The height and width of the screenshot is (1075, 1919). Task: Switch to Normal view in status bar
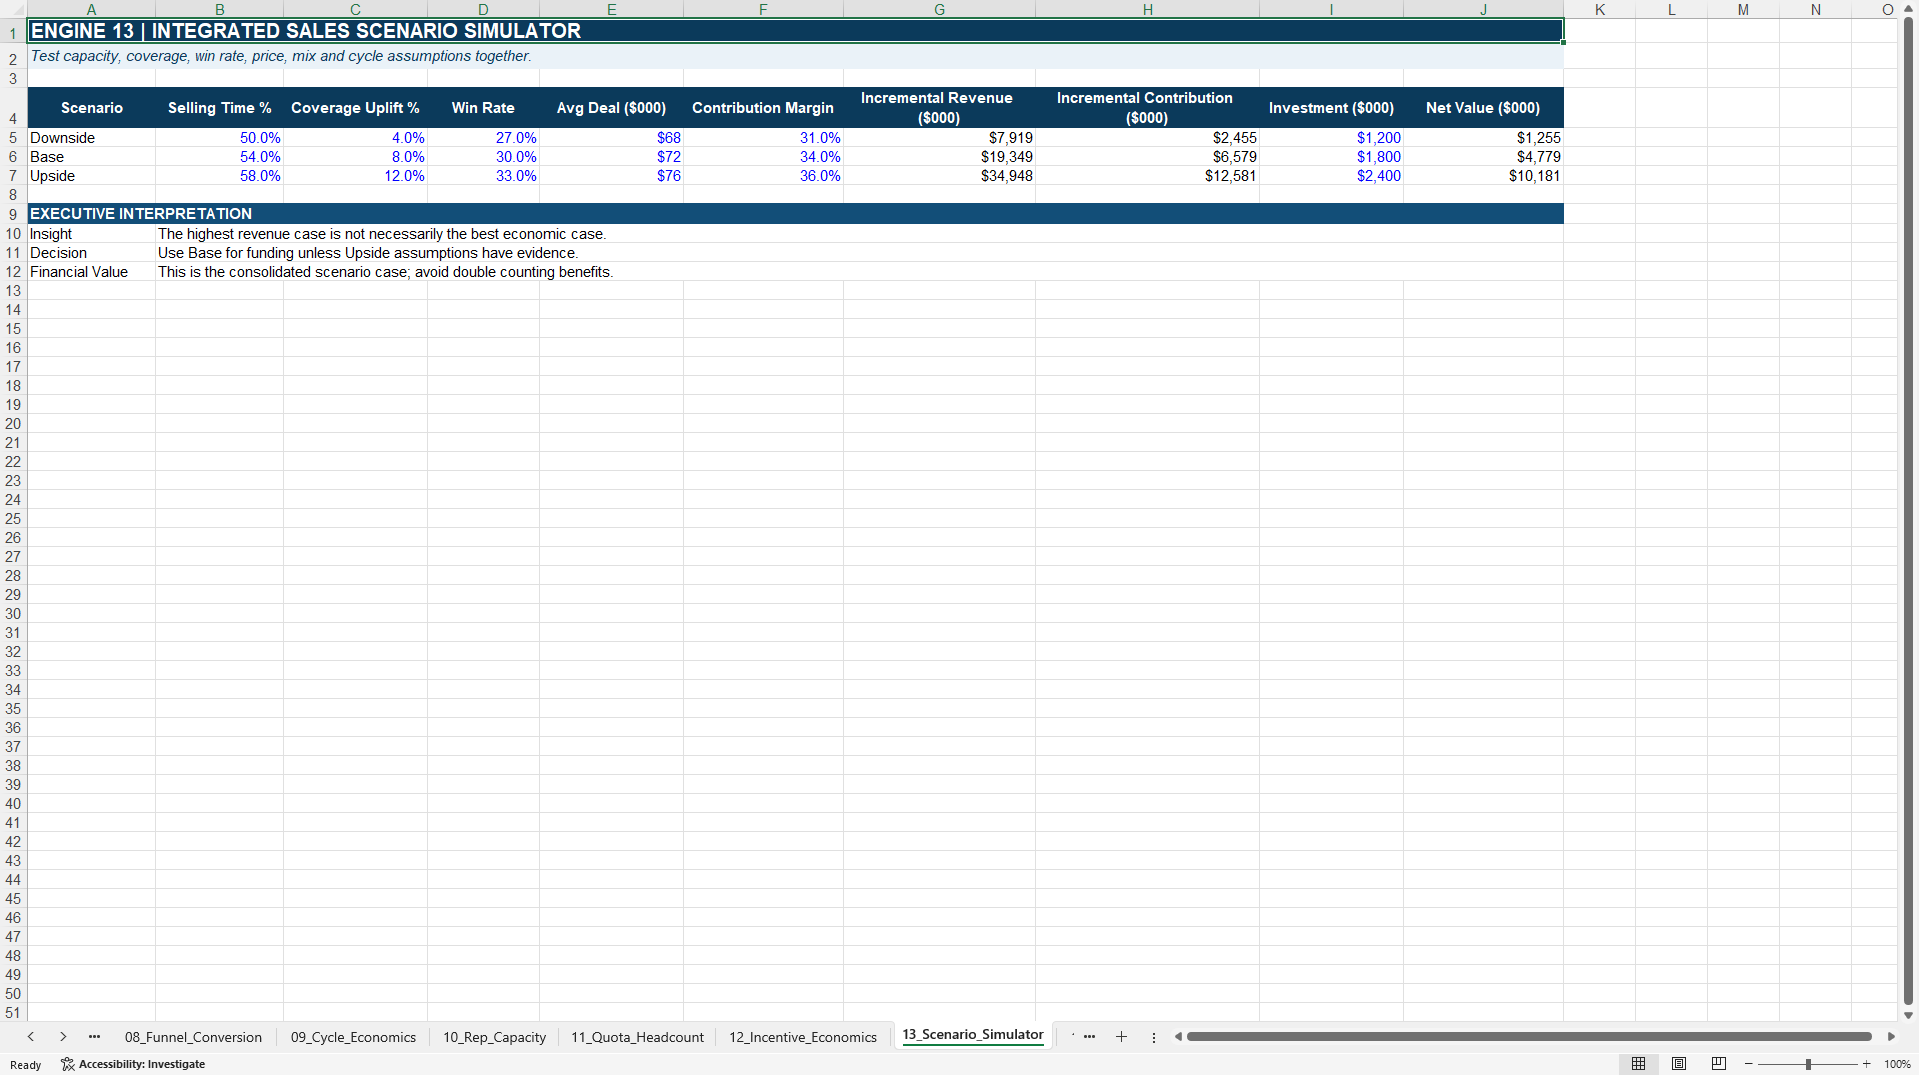pos(1638,1064)
